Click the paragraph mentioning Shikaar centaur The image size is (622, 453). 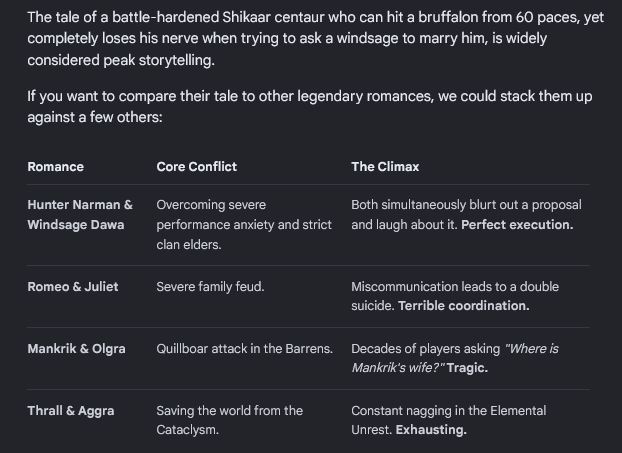point(315,38)
